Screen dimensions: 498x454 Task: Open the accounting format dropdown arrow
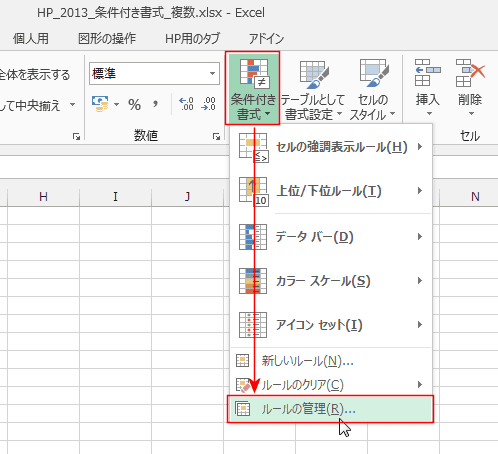click(x=116, y=105)
